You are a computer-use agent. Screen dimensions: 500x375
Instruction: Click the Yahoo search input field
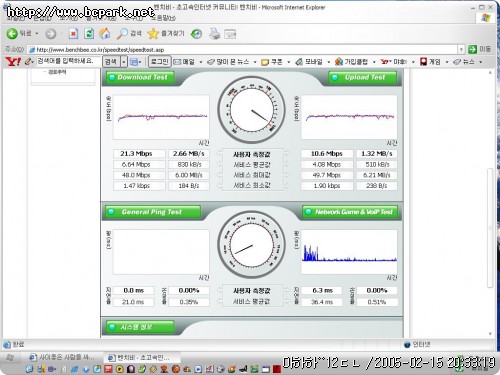[68, 61]
